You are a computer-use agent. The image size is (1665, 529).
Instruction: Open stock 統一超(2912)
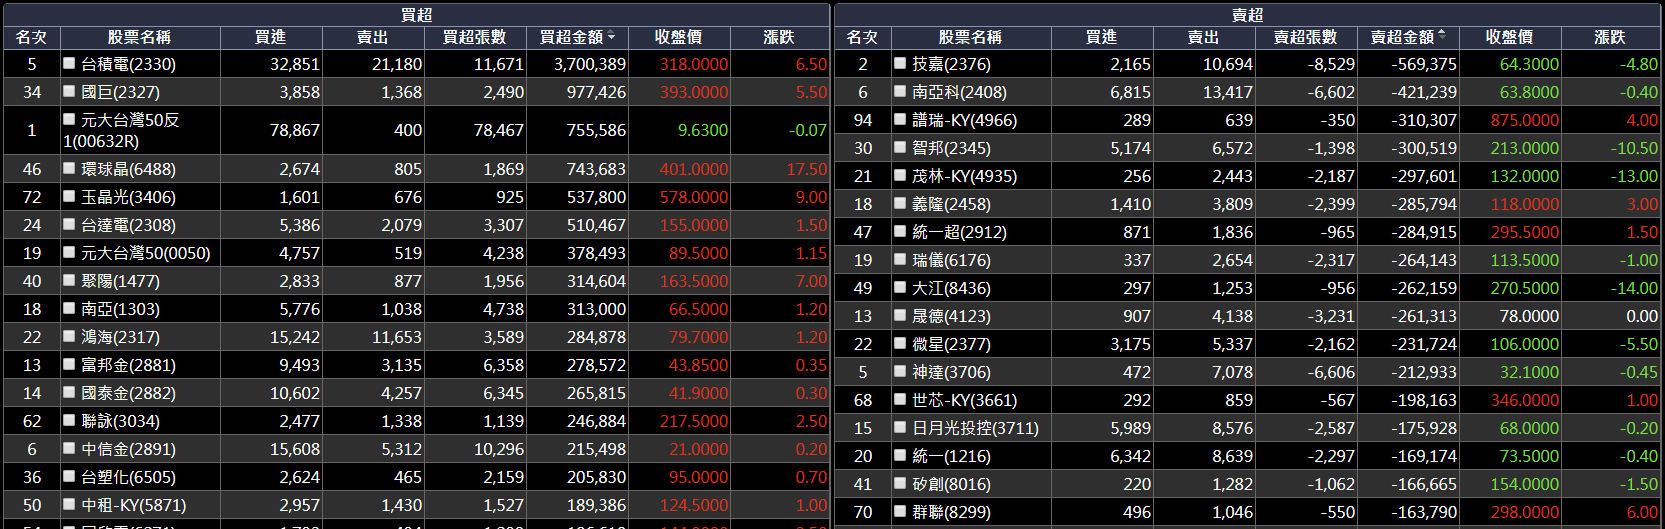coord(959,232)
